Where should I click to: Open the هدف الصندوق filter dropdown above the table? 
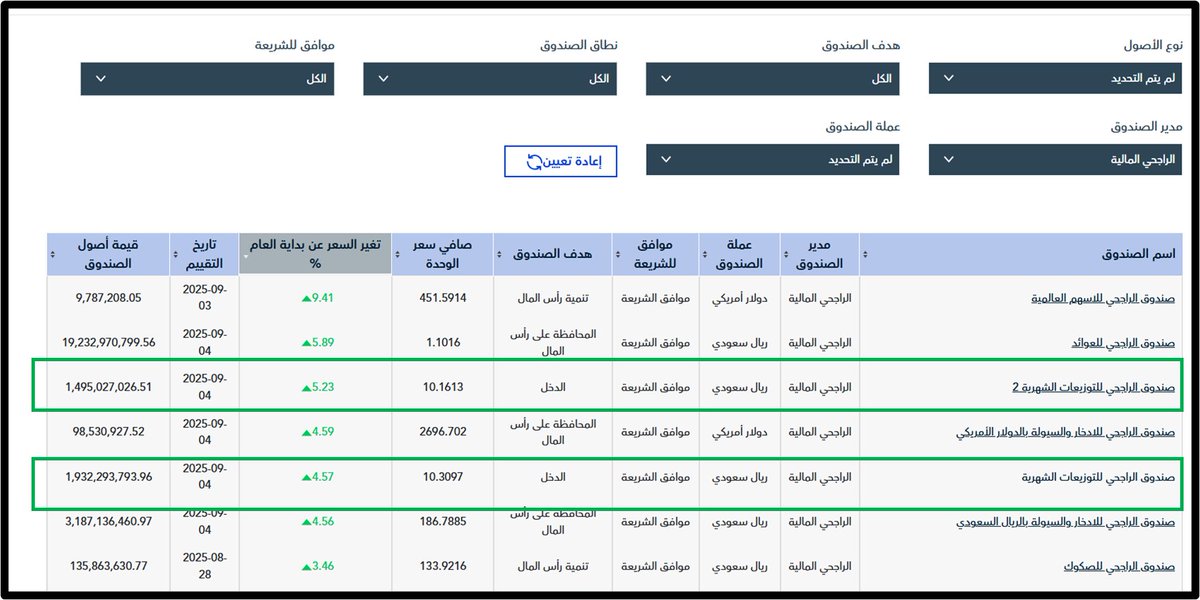point(772,78)
